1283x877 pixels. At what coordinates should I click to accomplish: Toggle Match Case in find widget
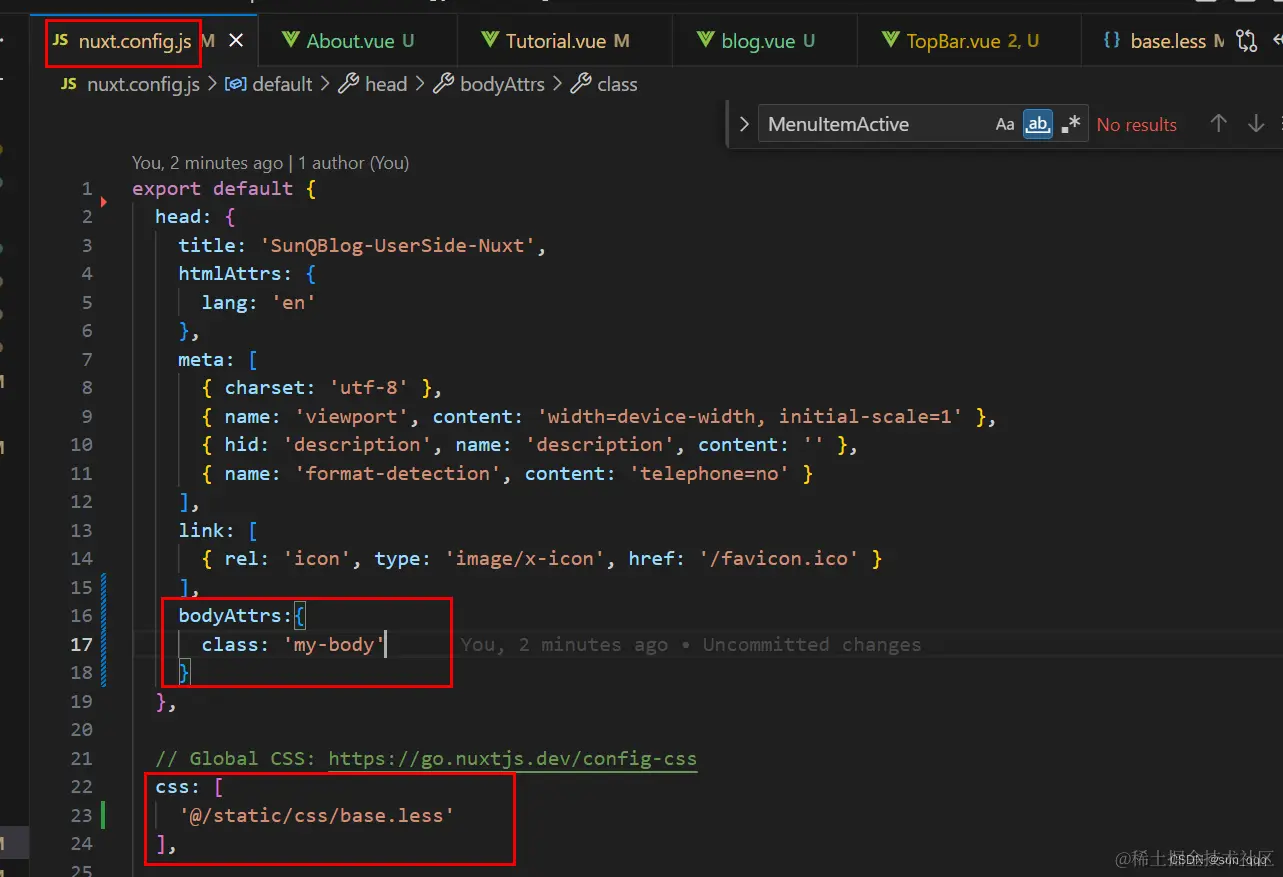(x=1005, y=125)
